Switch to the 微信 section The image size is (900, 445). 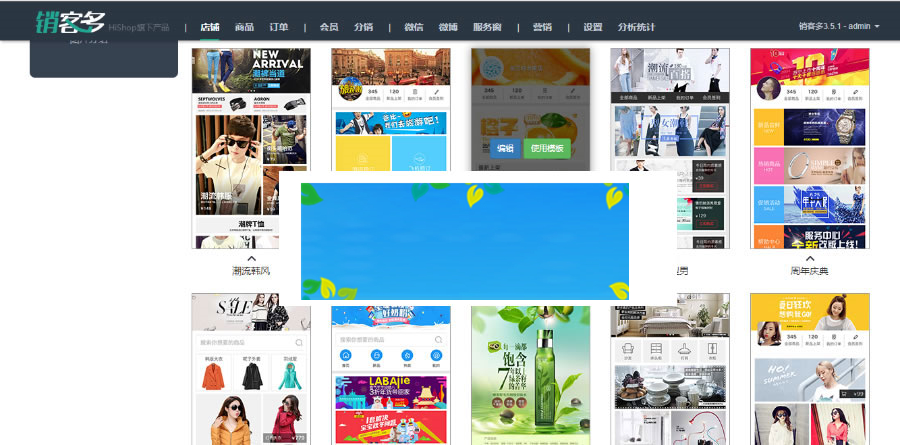pos(414,27)
